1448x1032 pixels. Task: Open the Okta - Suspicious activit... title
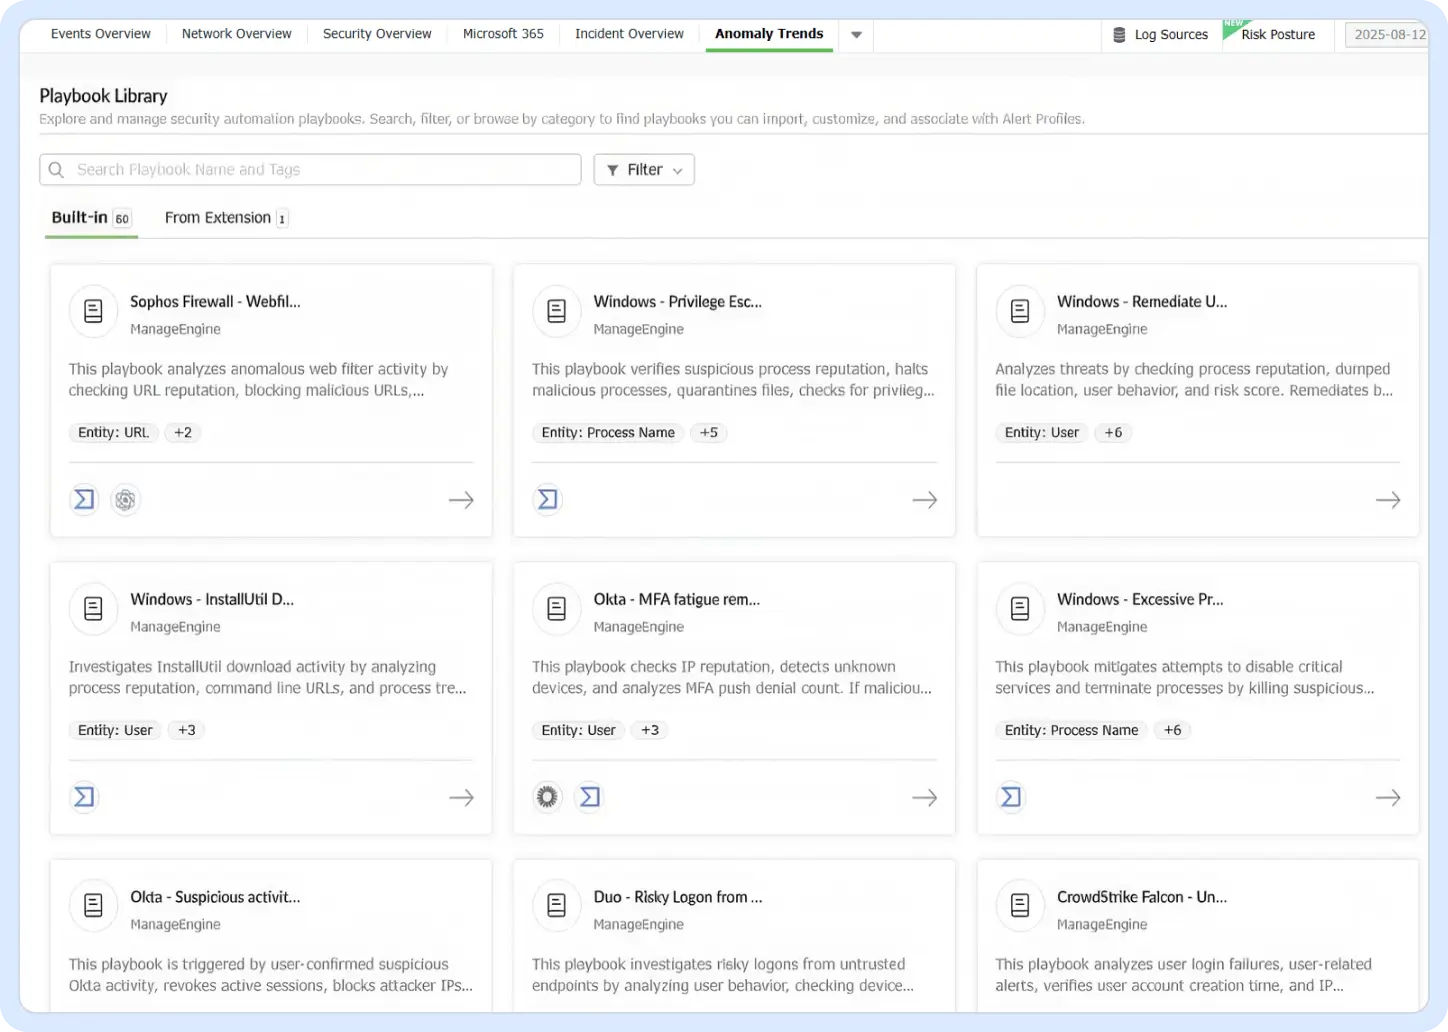[215, 897]
